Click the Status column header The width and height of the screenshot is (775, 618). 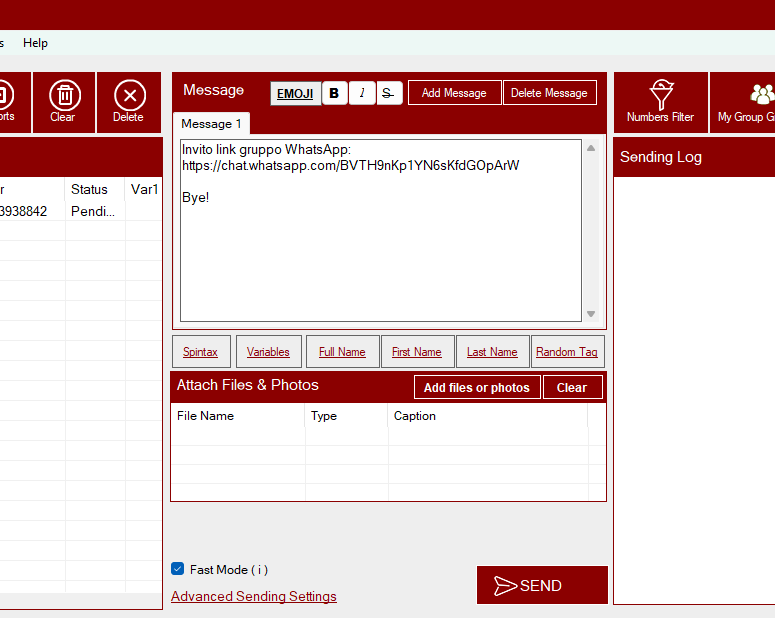pyautogui.click(x=95, y=189)
